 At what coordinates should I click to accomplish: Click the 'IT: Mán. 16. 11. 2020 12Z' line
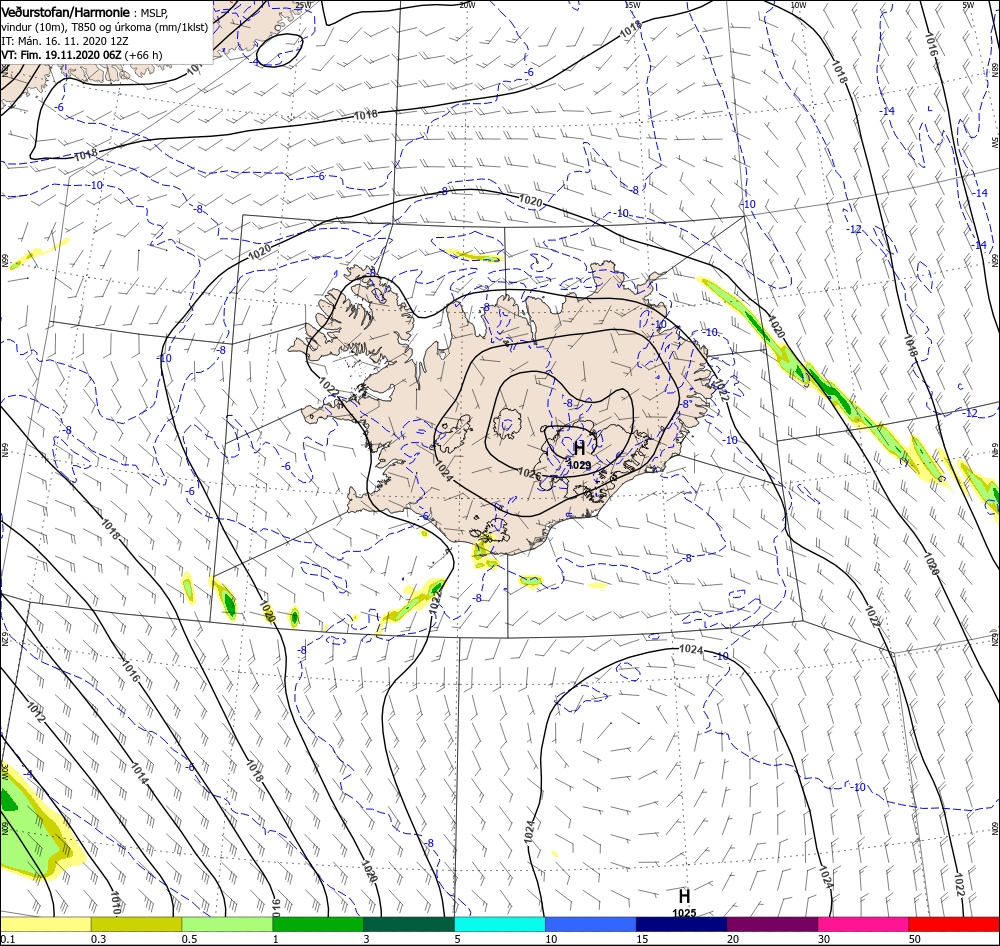click(x=65, y=41)
